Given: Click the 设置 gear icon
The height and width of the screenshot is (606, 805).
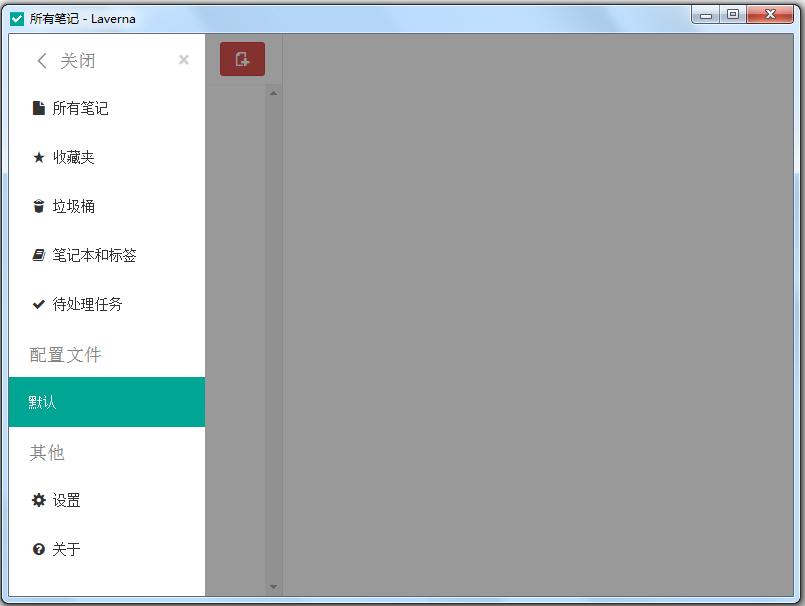Looking at the screenshot, I should (x=39, y=500).
